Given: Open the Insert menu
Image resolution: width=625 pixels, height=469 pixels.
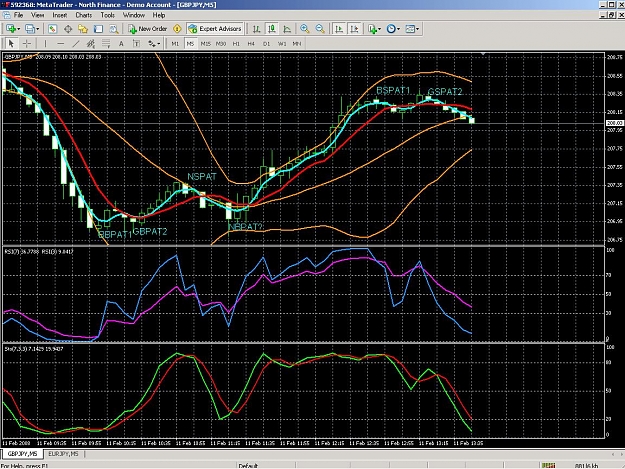Looking at the screenshot, I should pos(60,15).
